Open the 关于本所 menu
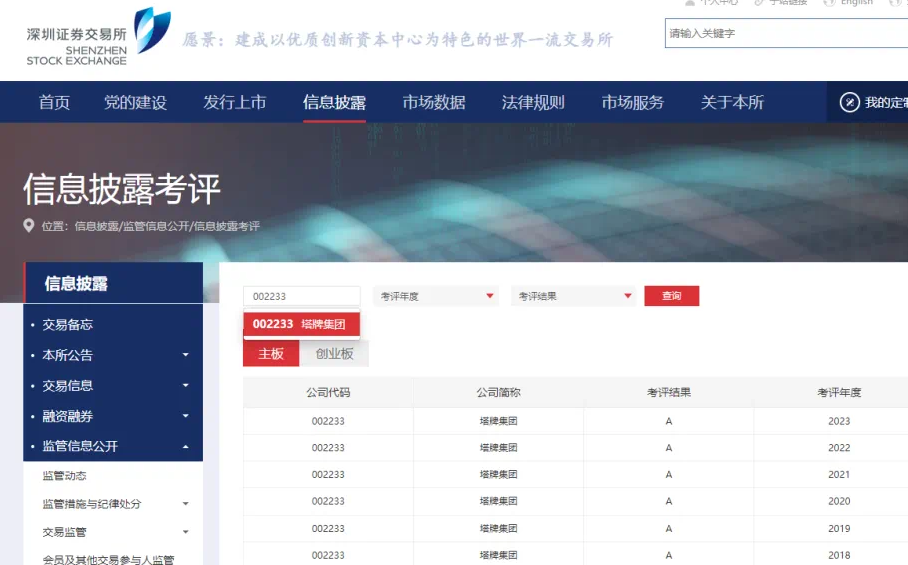This screenshot has height=565, width=908. tap(732, 102)
